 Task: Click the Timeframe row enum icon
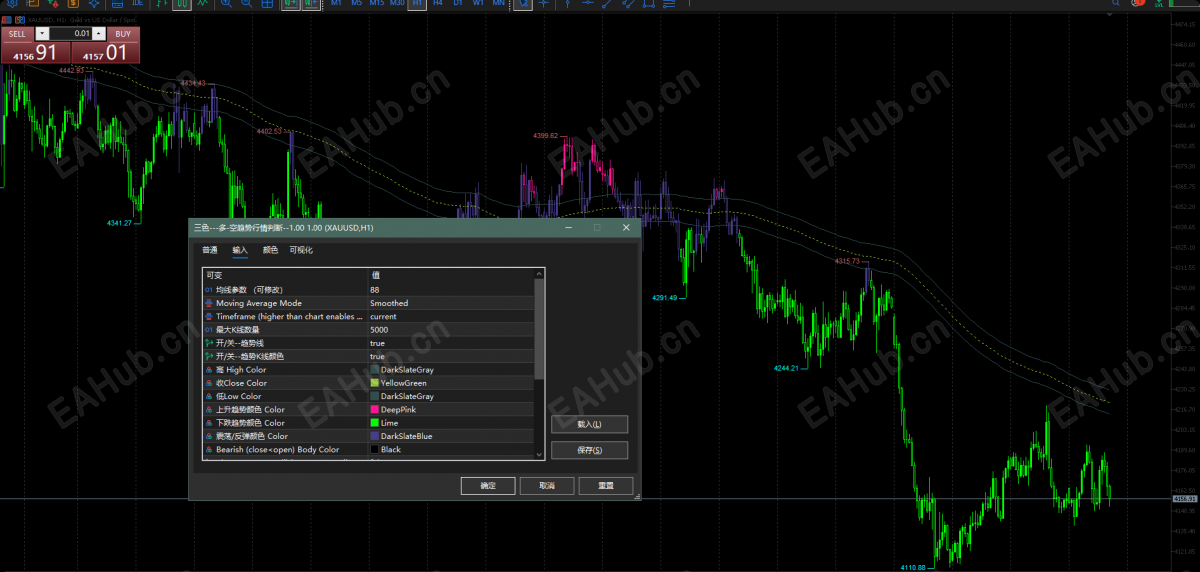pos(209,316)
